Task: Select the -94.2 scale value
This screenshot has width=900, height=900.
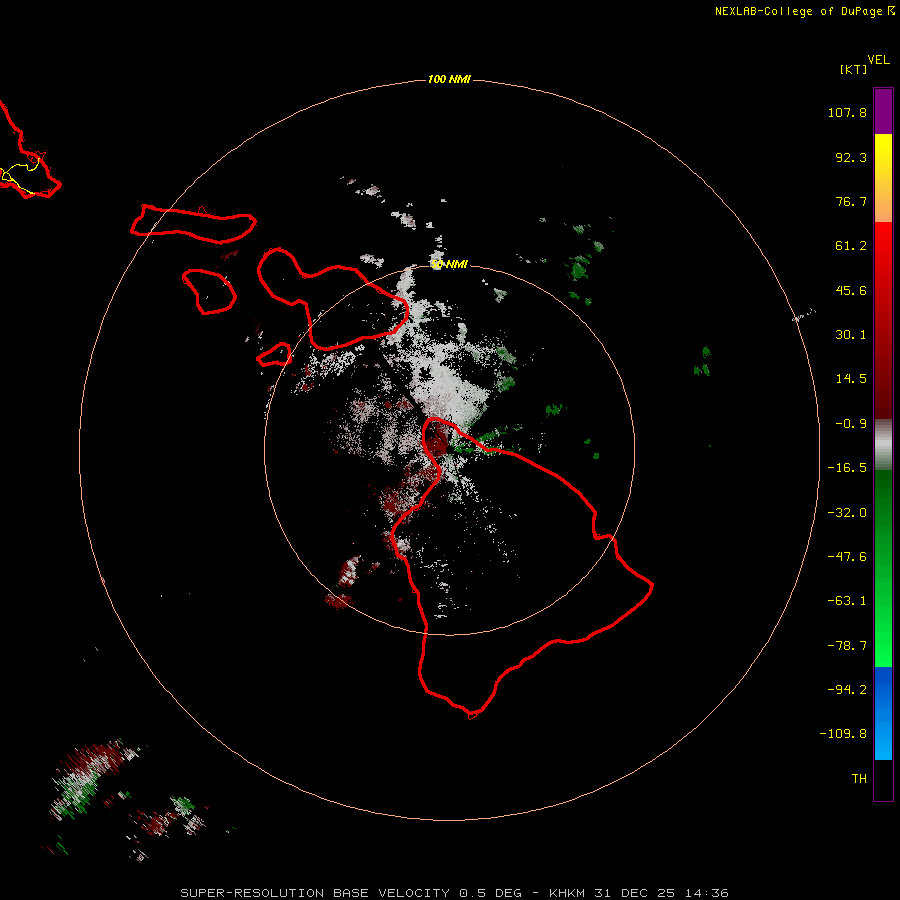Action: pyautogui.click(x=847, y=689)
